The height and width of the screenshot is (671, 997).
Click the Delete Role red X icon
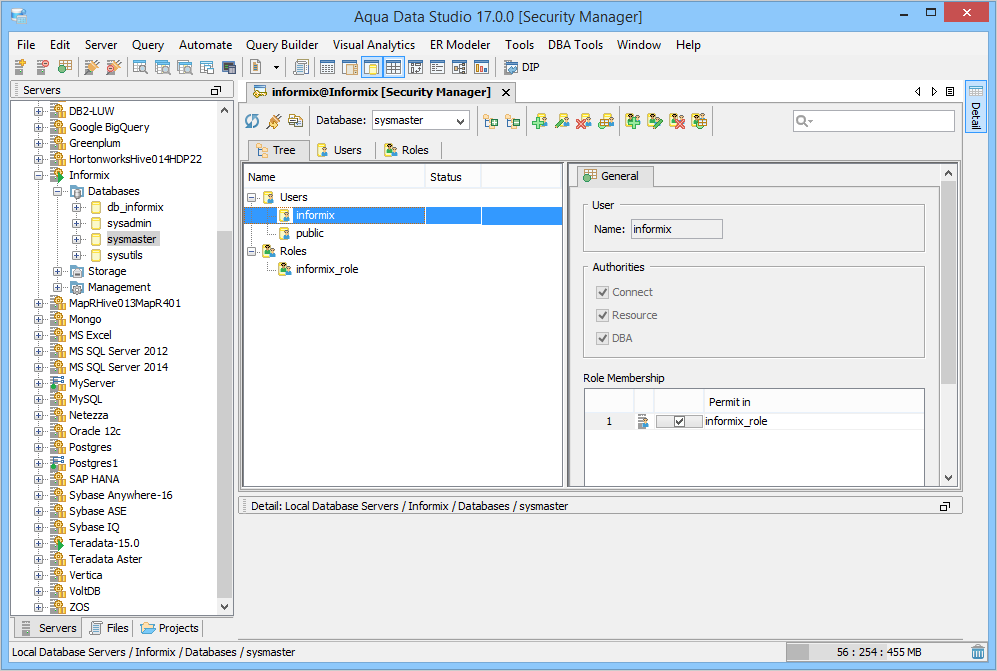tap(677, 121)
